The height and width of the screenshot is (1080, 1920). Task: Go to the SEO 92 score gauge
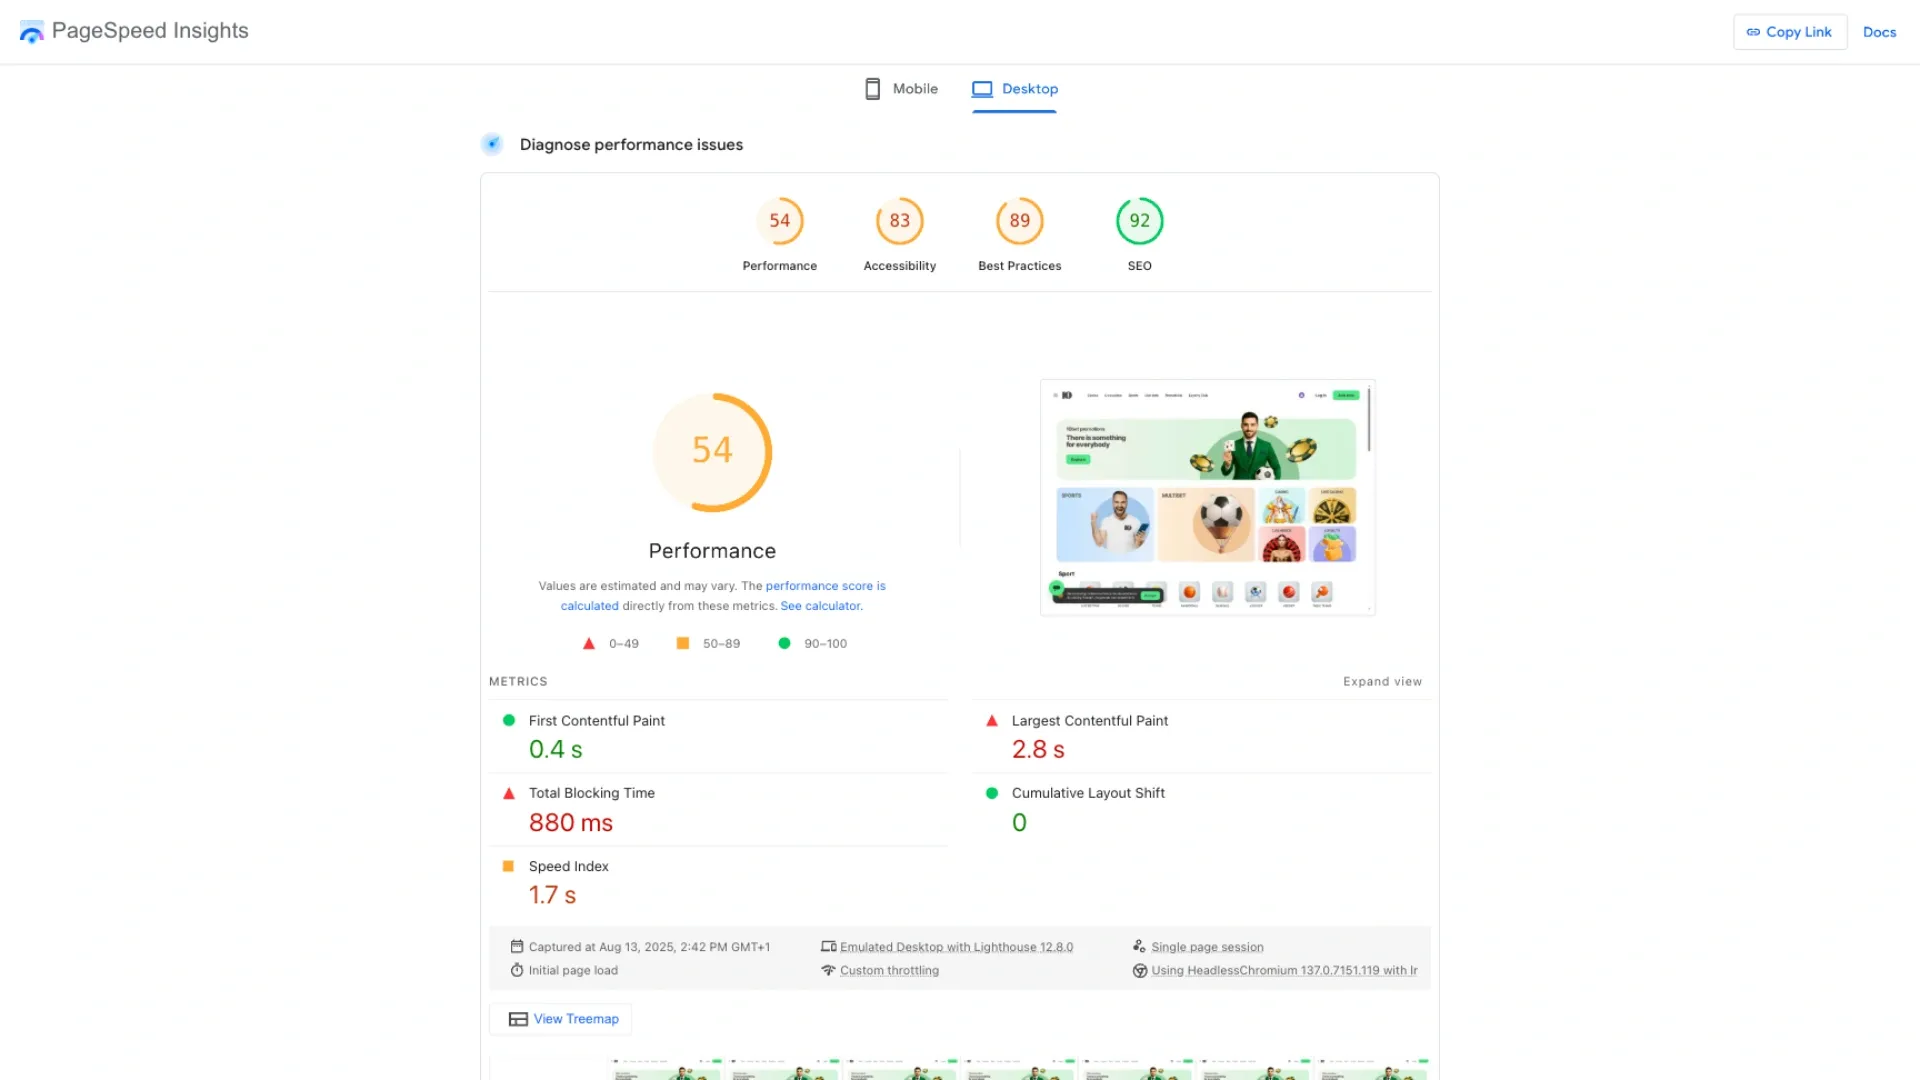1140,221
